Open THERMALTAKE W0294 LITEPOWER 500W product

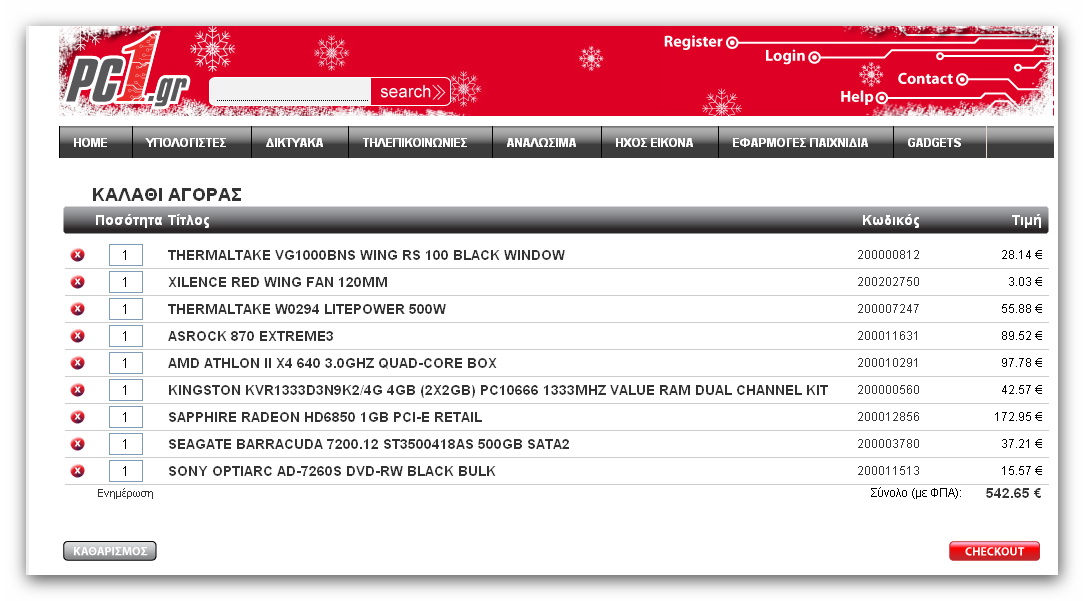pyautogui.click(x=307, y=309)
